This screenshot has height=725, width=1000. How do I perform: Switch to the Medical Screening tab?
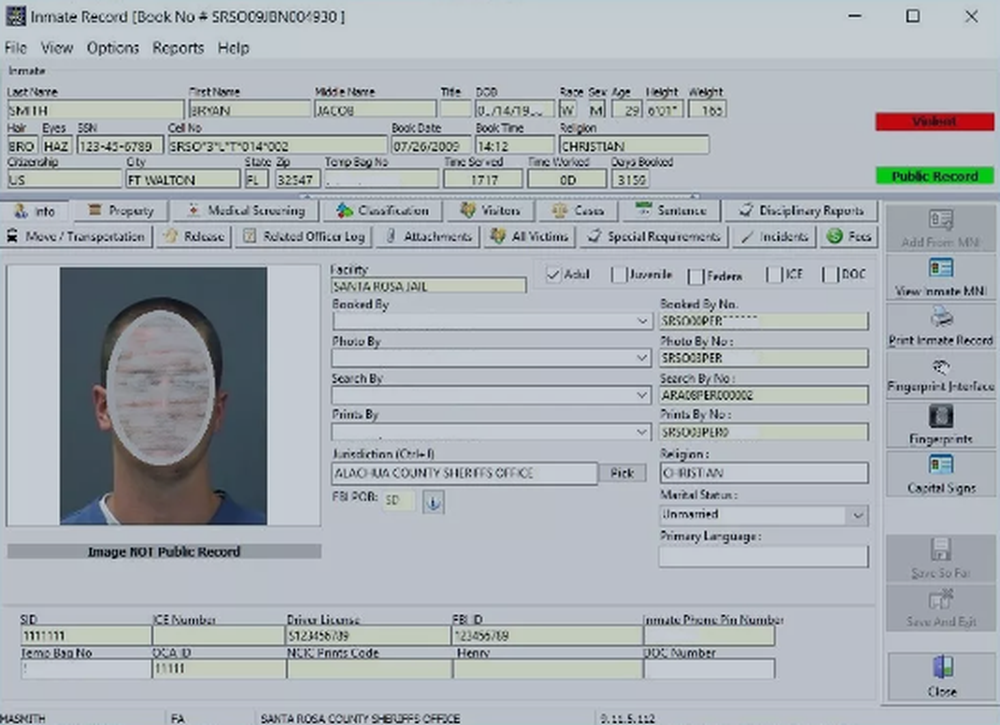[x=245, y=211]
